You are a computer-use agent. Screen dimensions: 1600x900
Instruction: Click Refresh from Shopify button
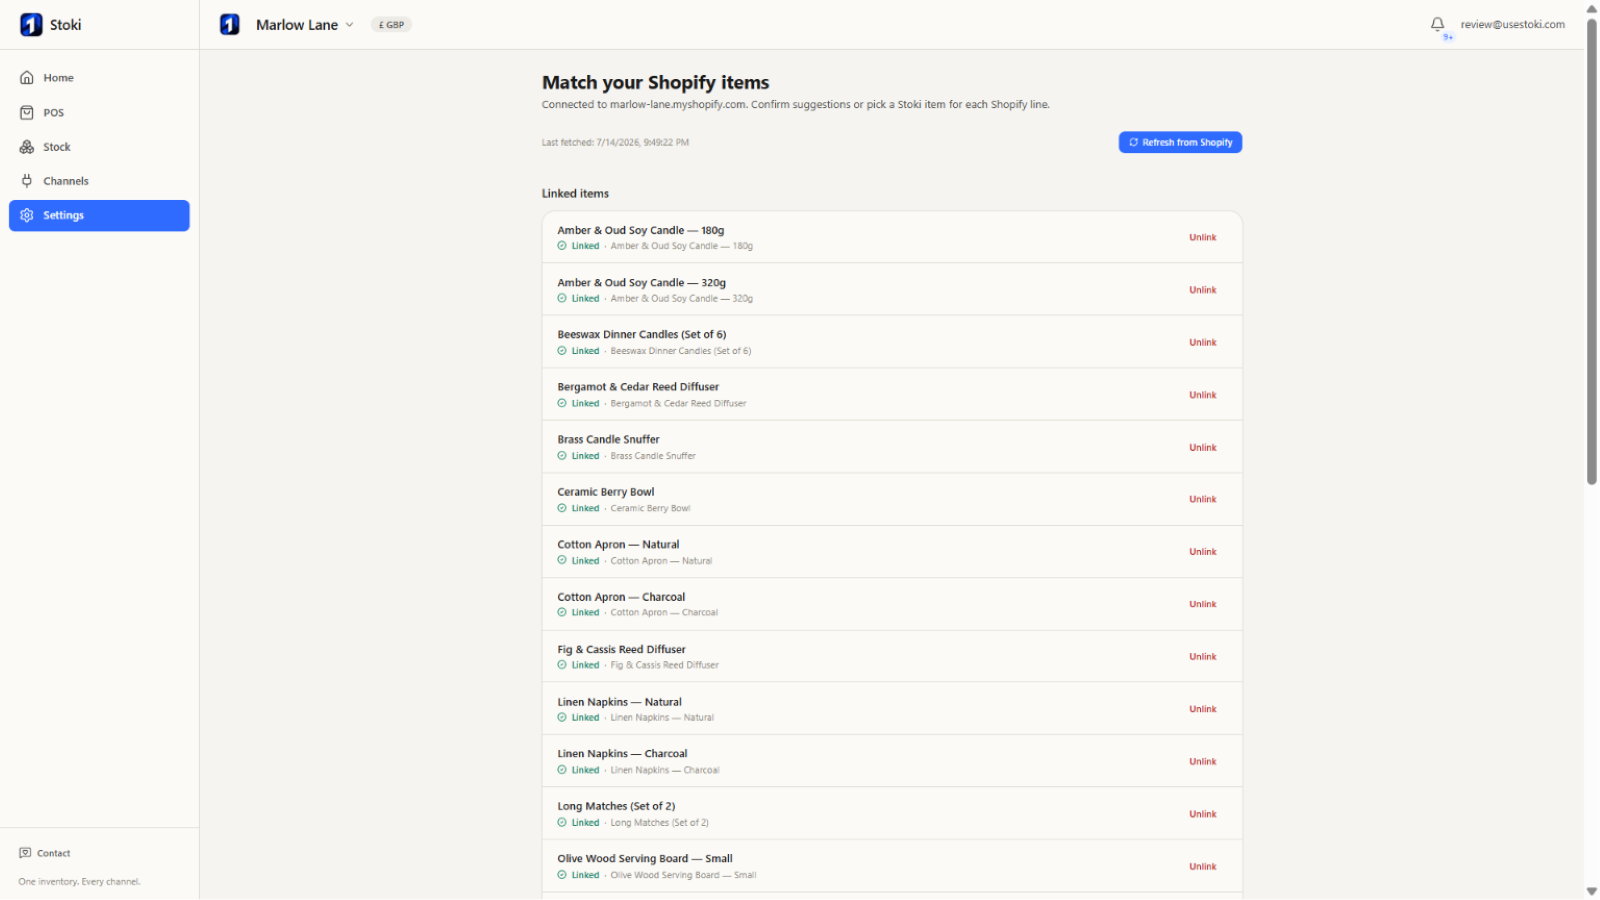pos(1180,142)
